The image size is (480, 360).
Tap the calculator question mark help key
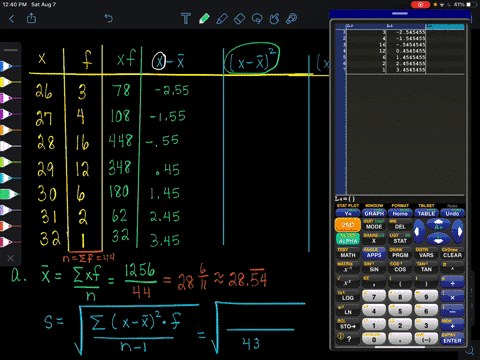tap(348, 339)
